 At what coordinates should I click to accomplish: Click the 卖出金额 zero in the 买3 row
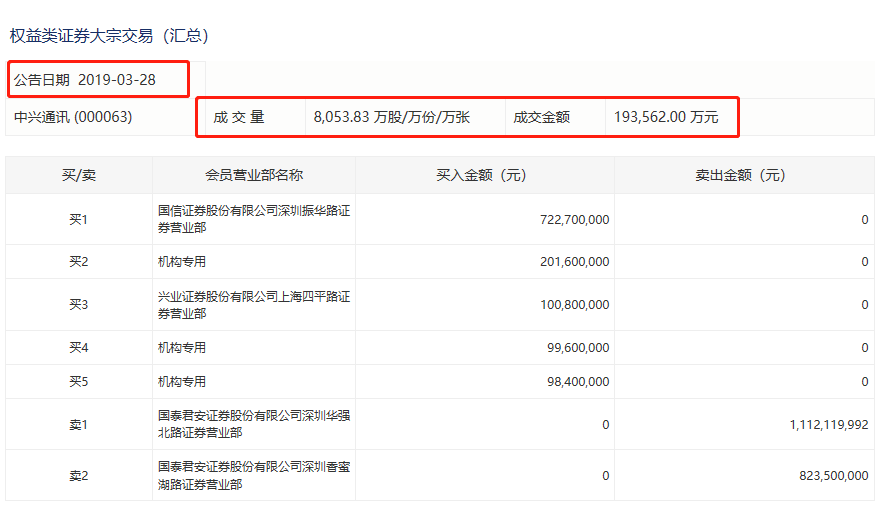pos(864,305)
